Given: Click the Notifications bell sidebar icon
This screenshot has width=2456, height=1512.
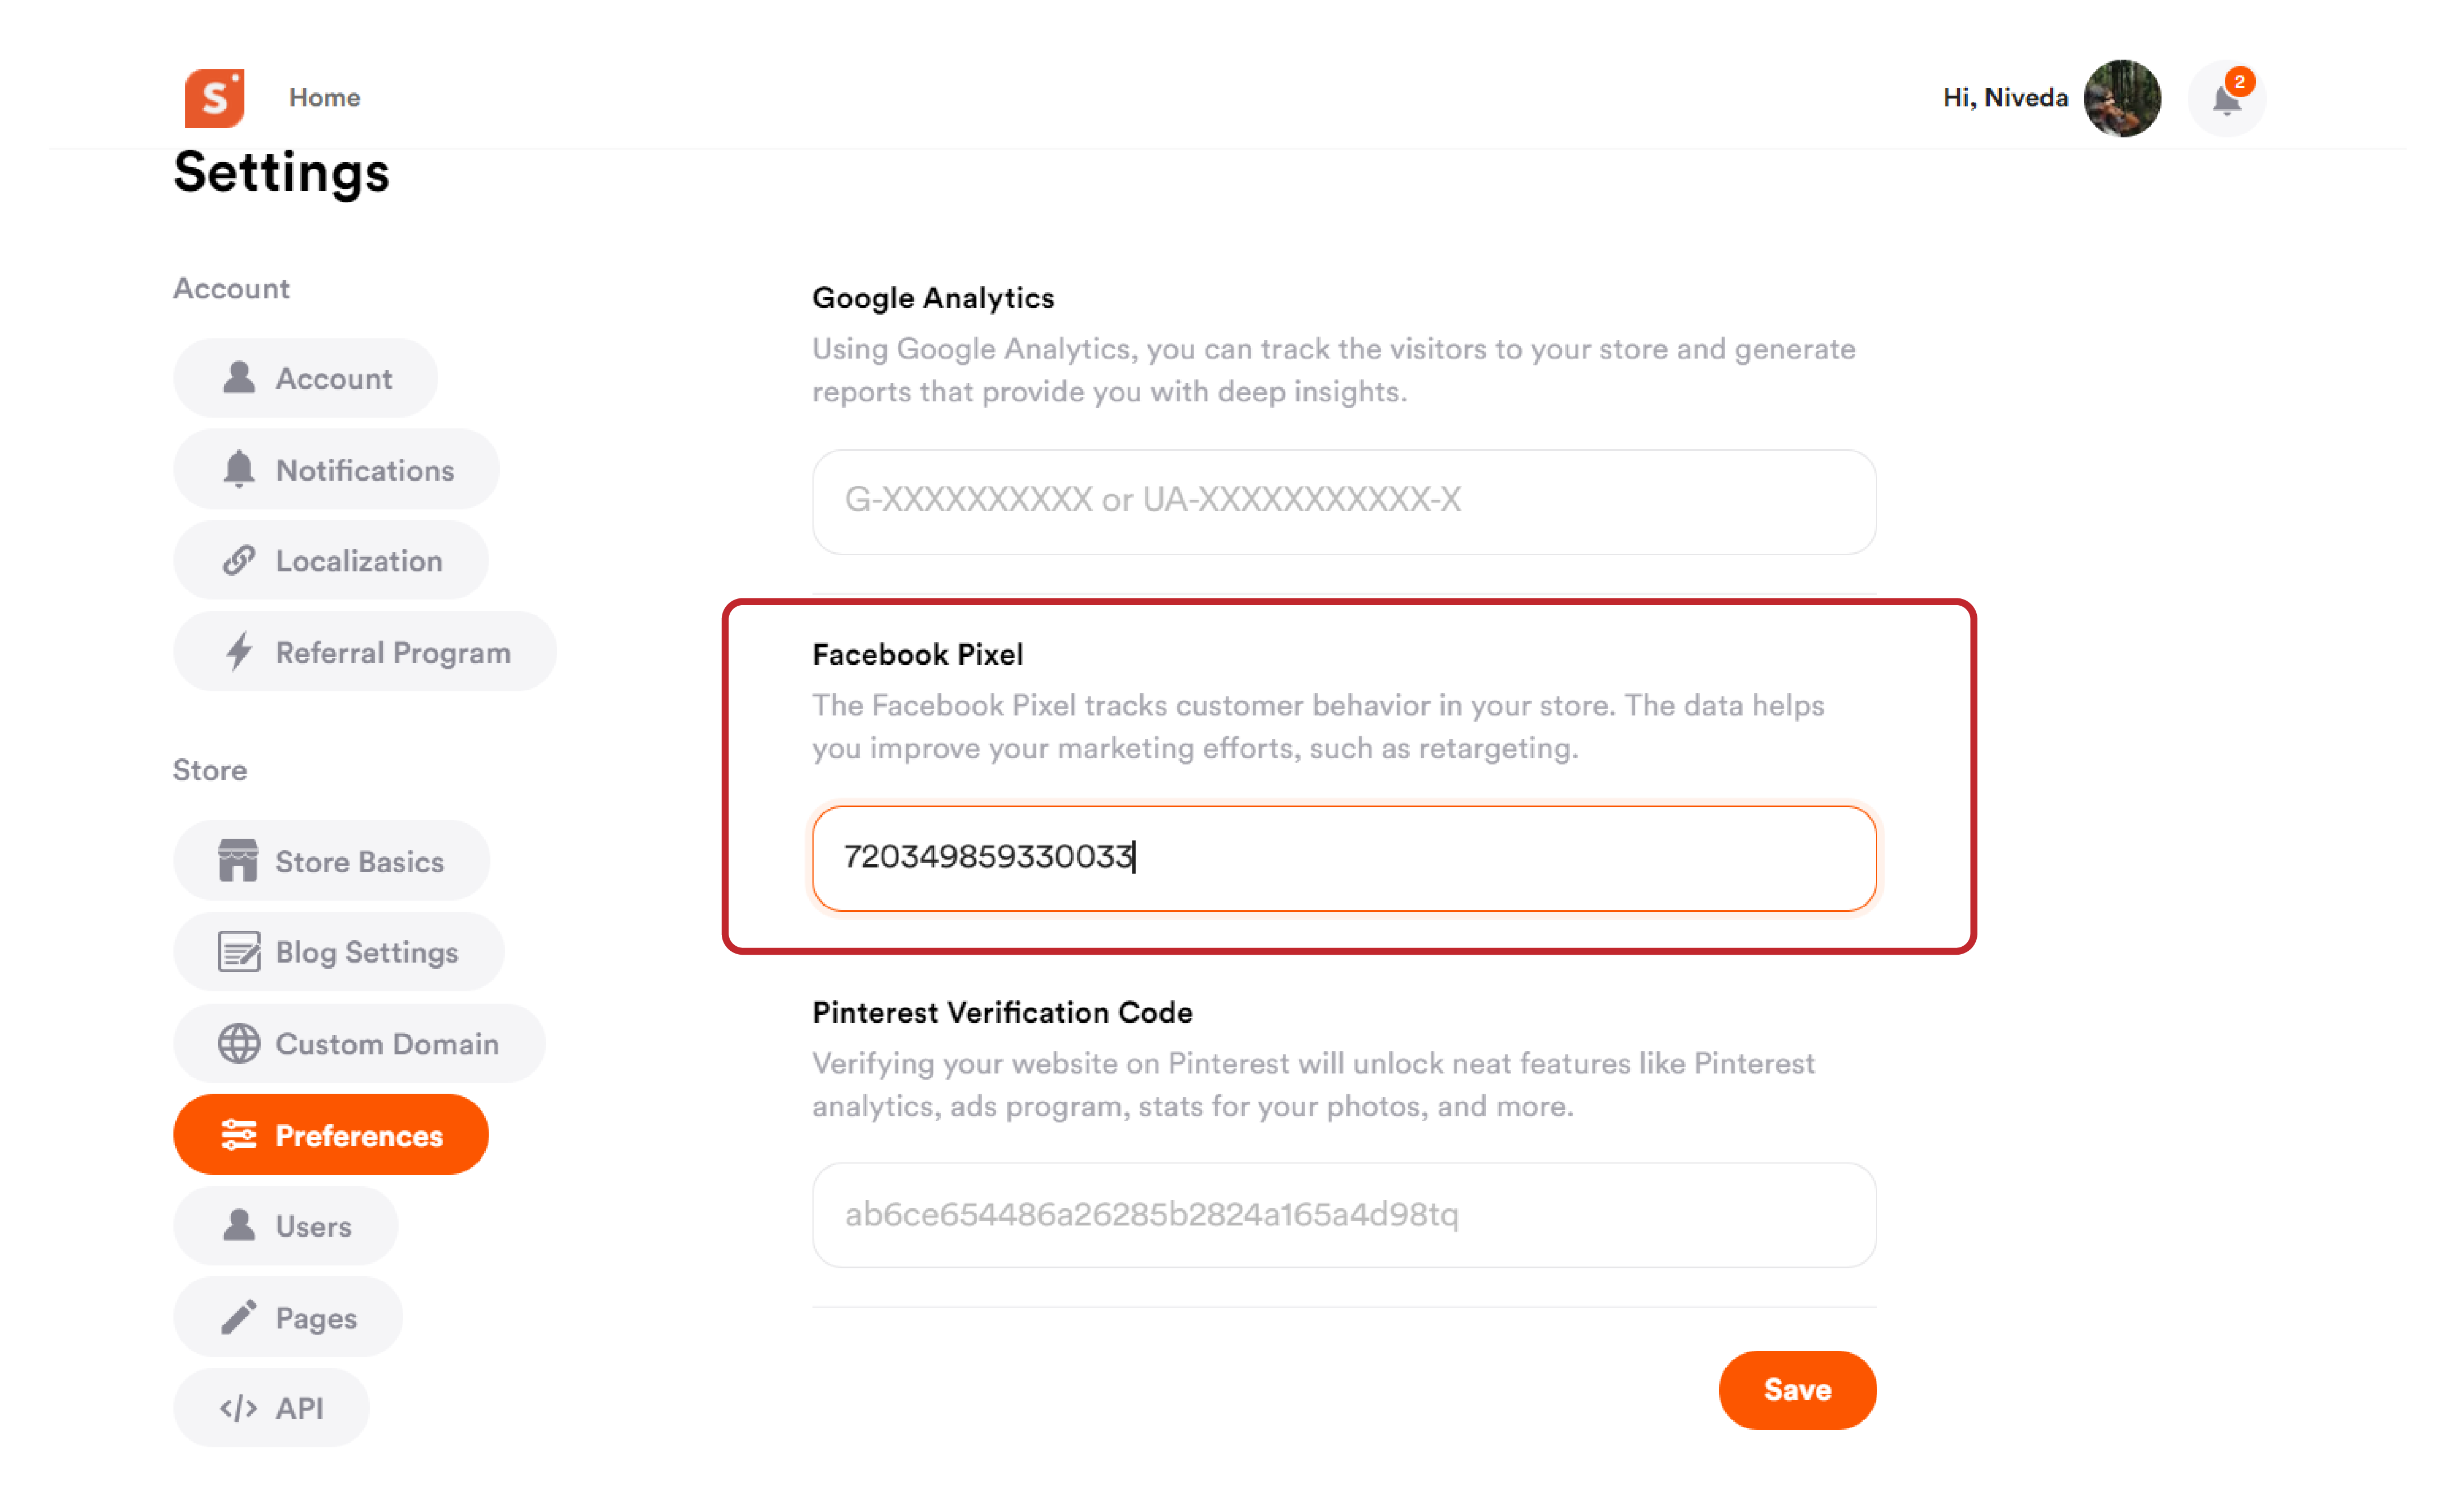Looking at the screenshot, I should point(238,469).
